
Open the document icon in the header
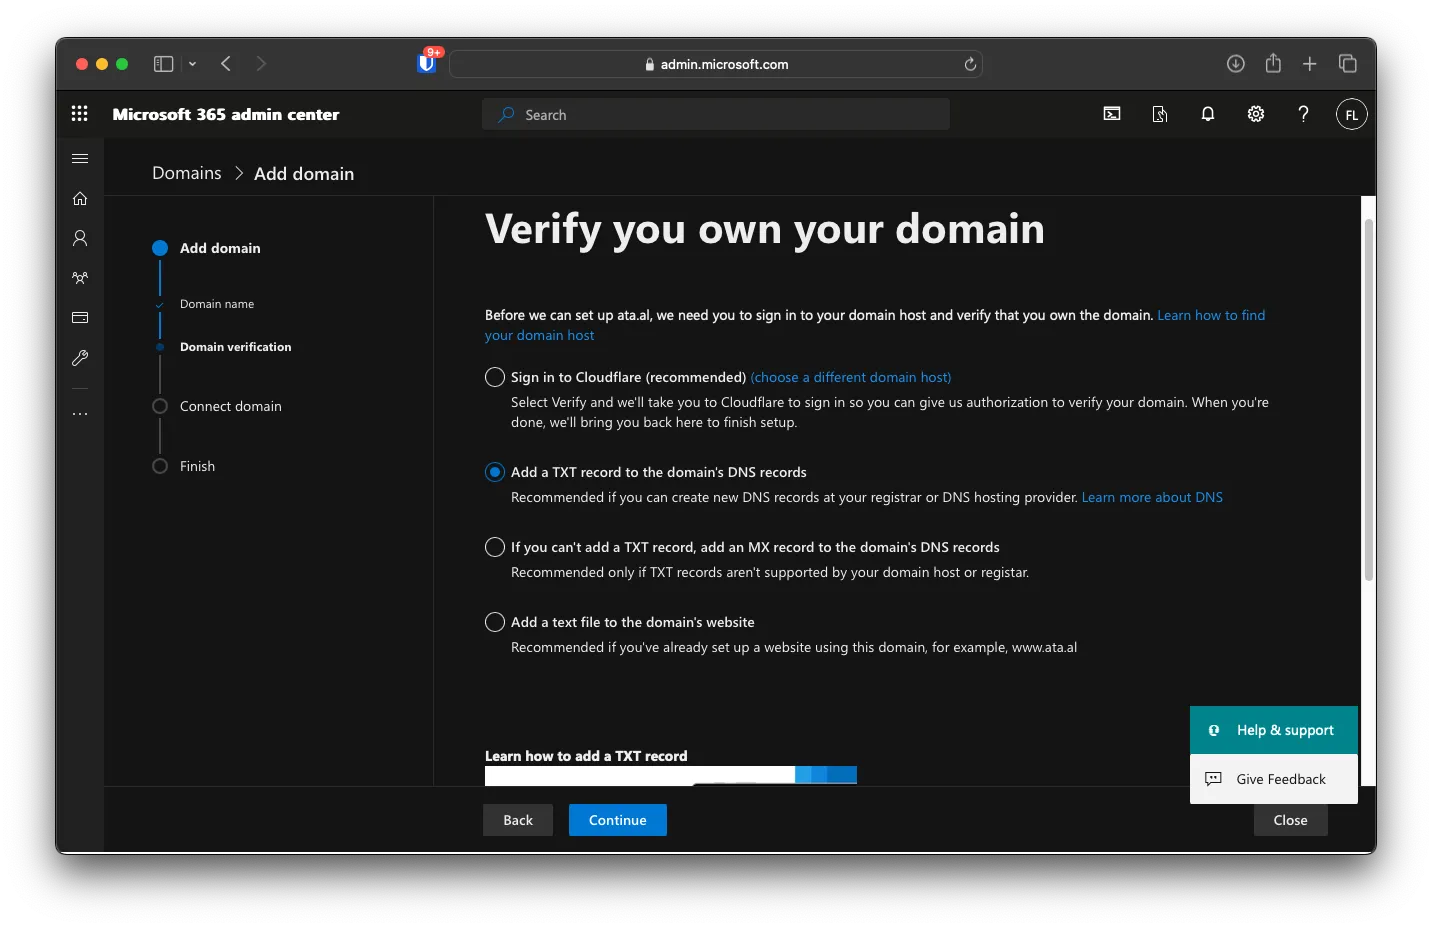(x=1160, y=114)
